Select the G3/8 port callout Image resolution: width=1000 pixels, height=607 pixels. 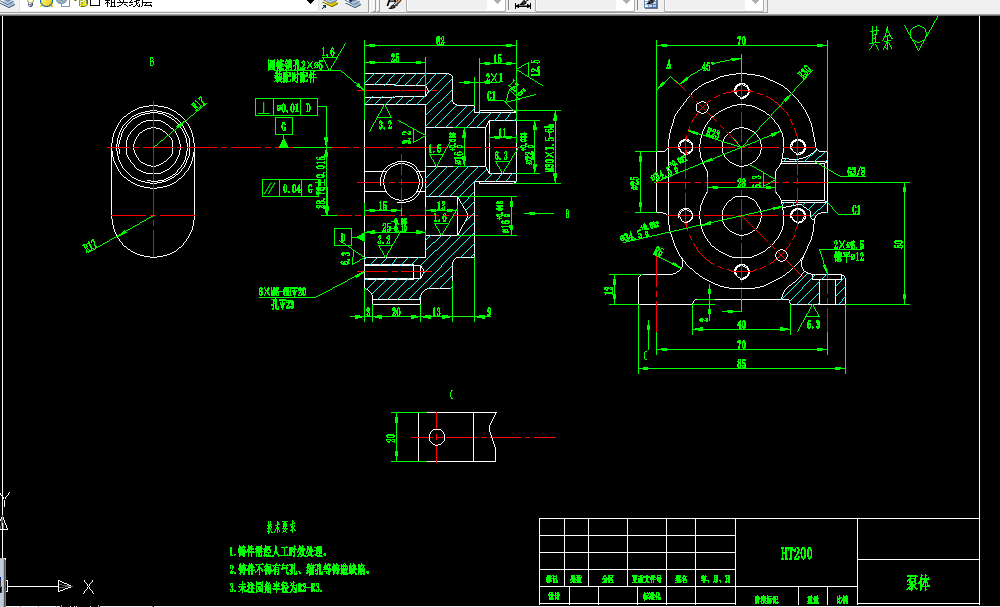coord(856,172)
